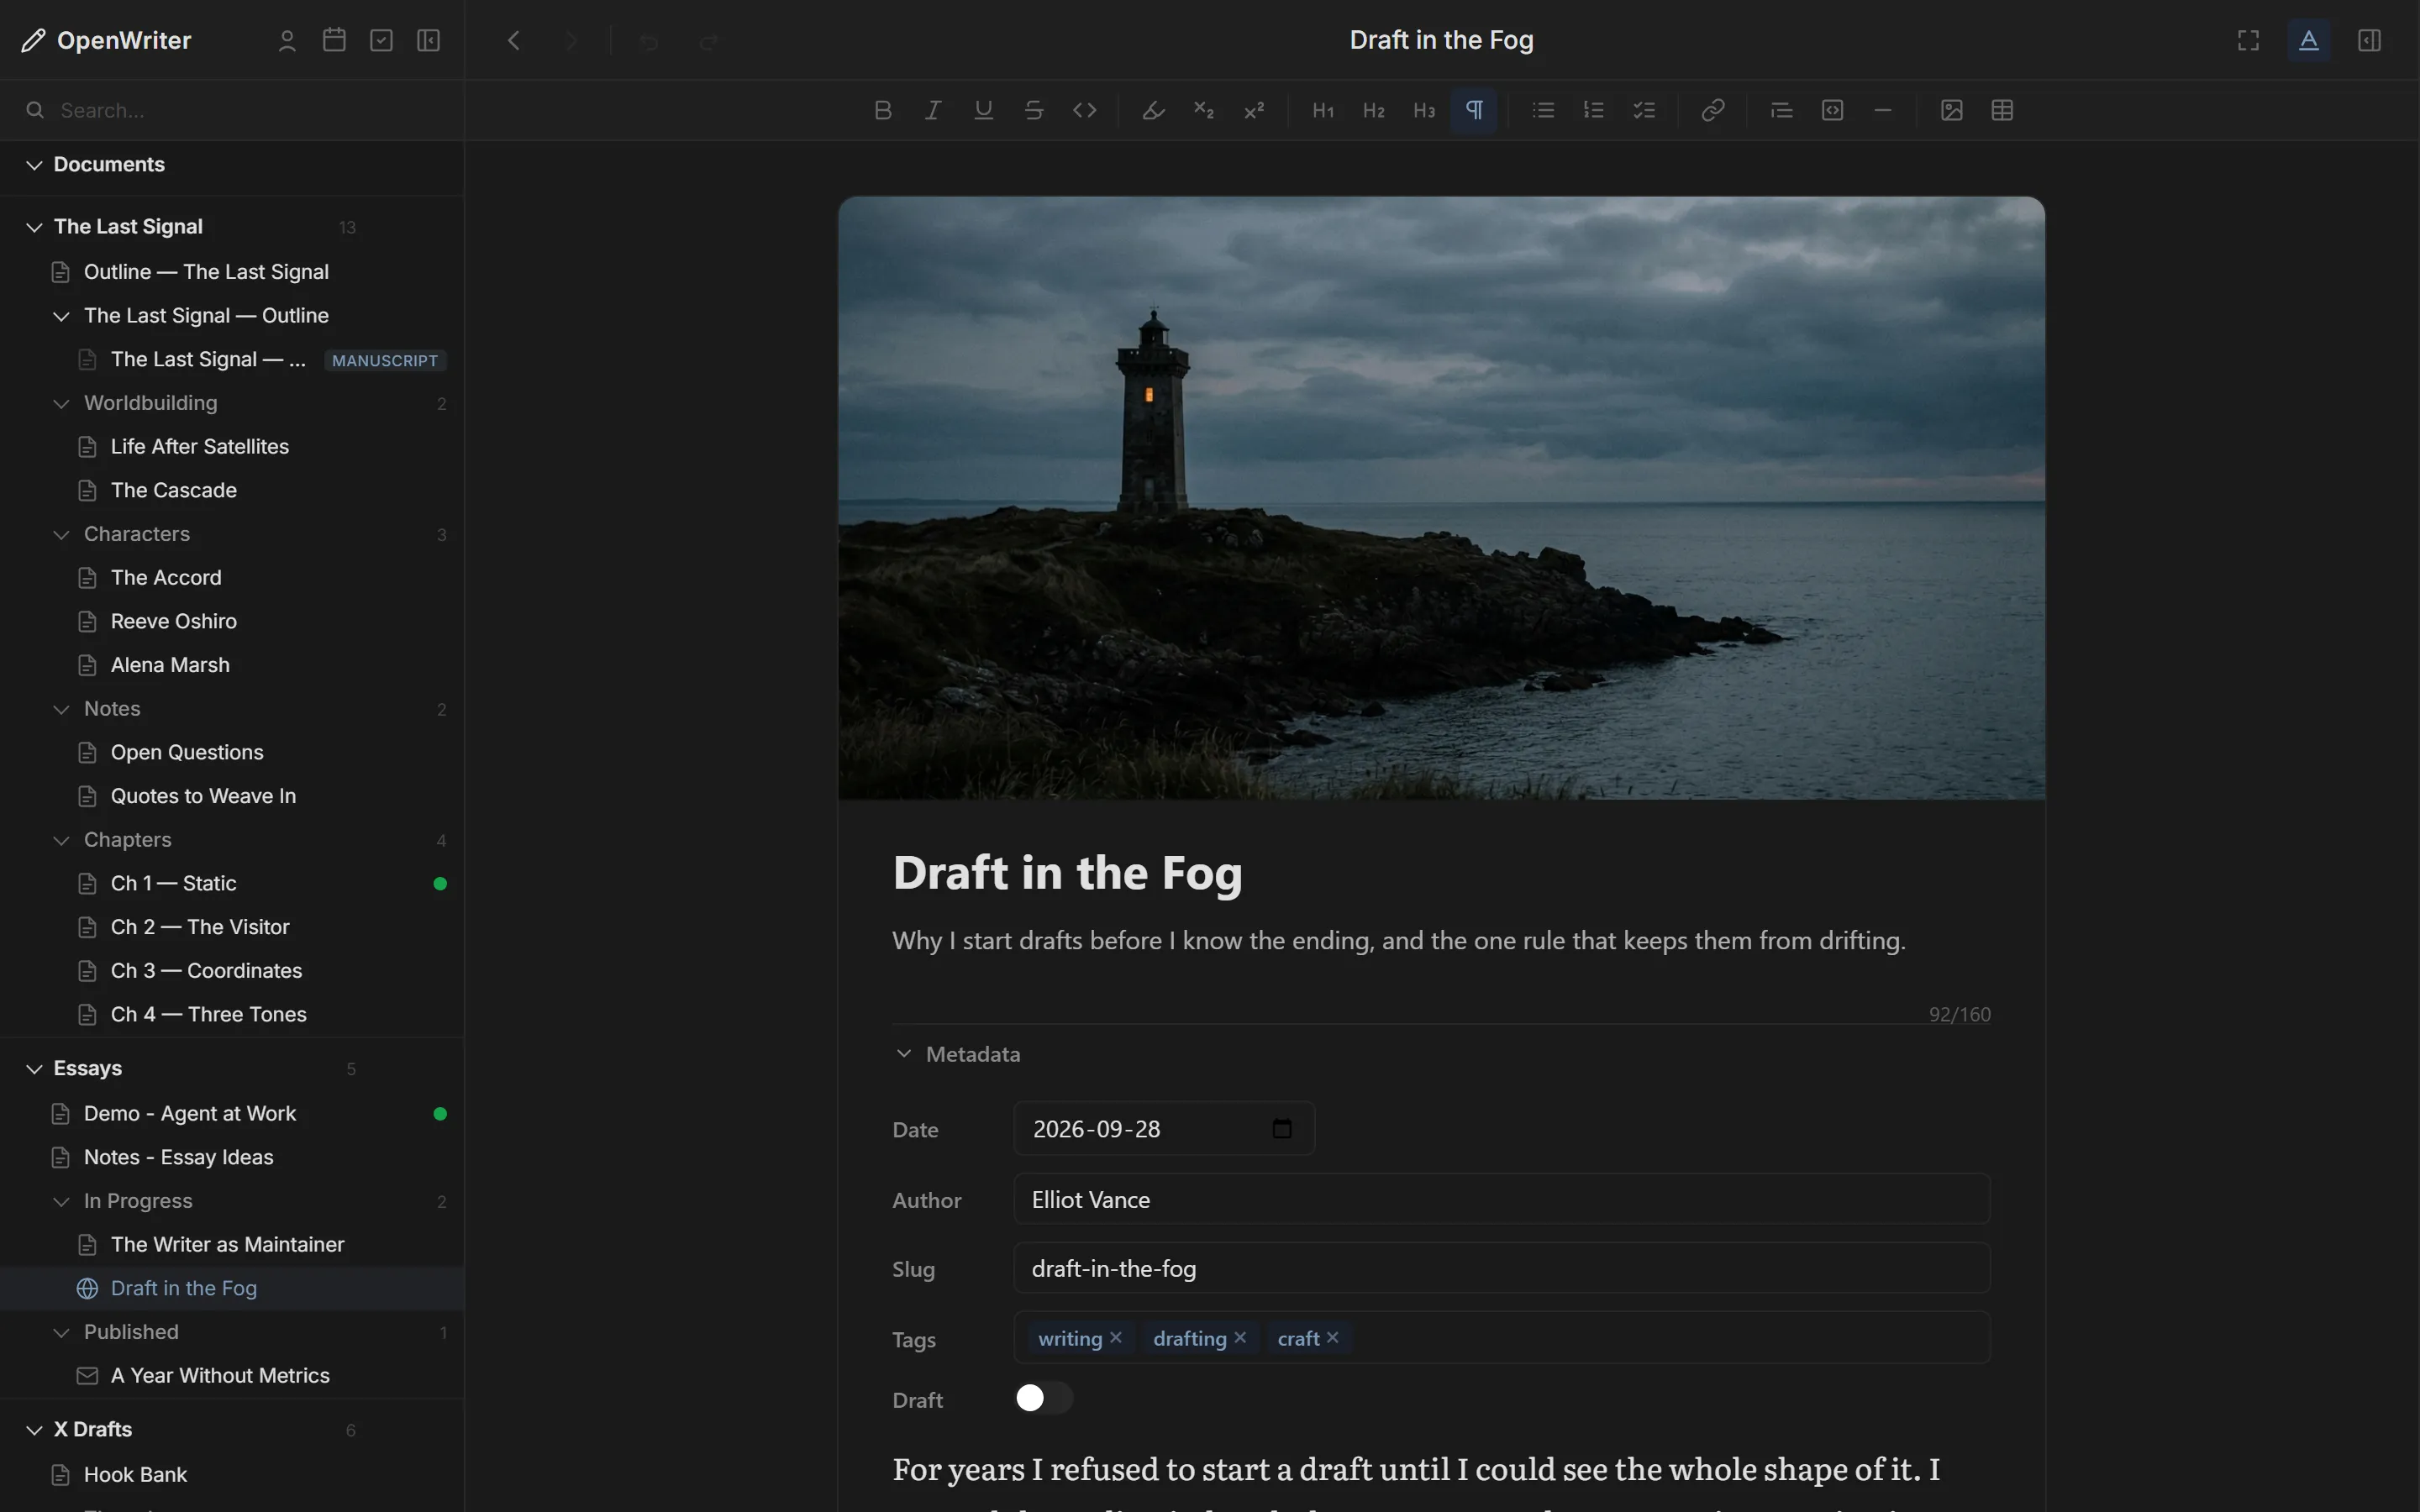
Task: Insert an image
Action: (1951, 110)
